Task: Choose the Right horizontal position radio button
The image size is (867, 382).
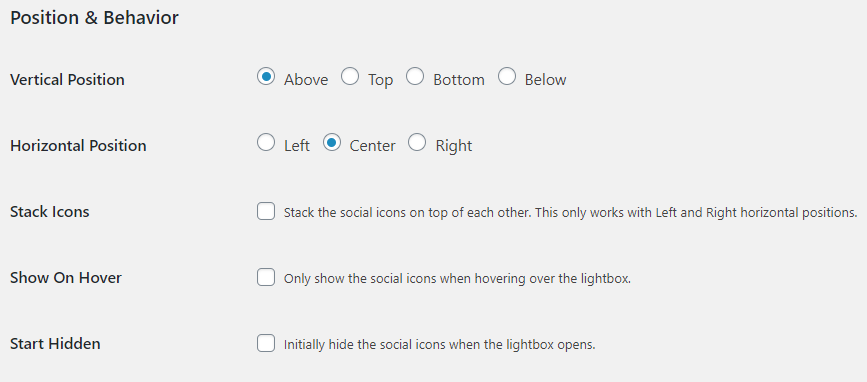Action: (x=417, y=143)
